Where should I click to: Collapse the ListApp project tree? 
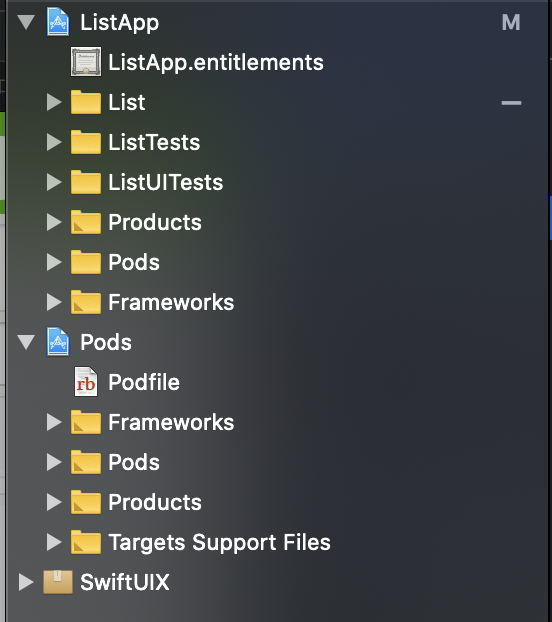(x=26, y=22)
